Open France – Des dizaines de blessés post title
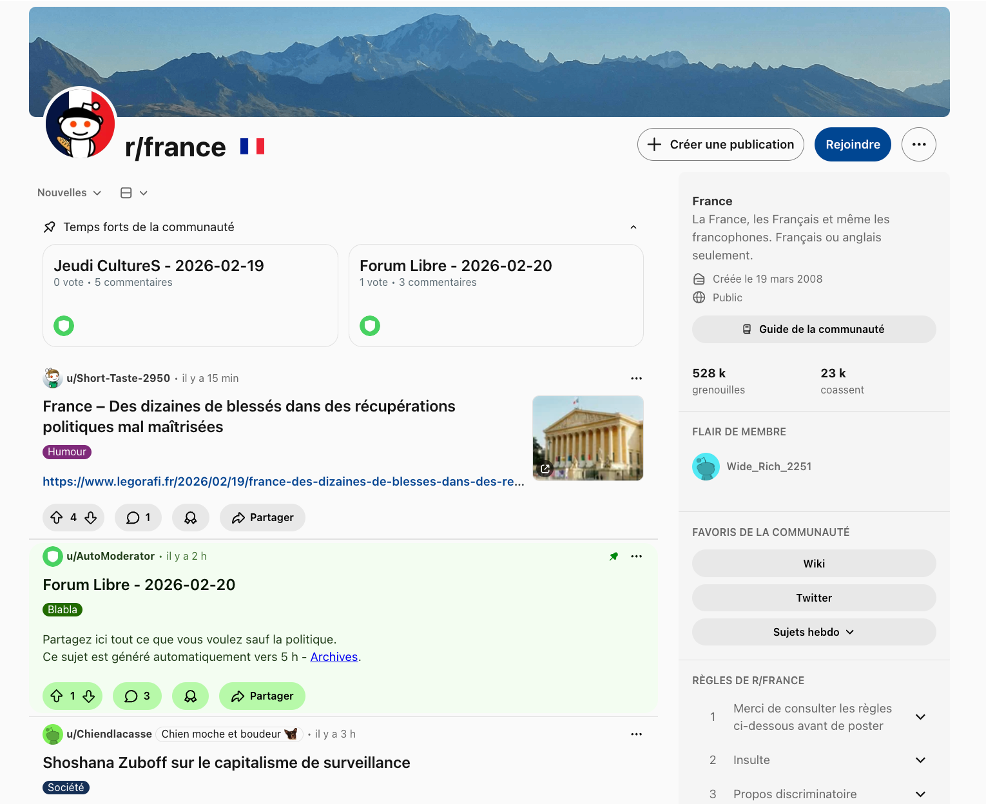 click(249, 416)
